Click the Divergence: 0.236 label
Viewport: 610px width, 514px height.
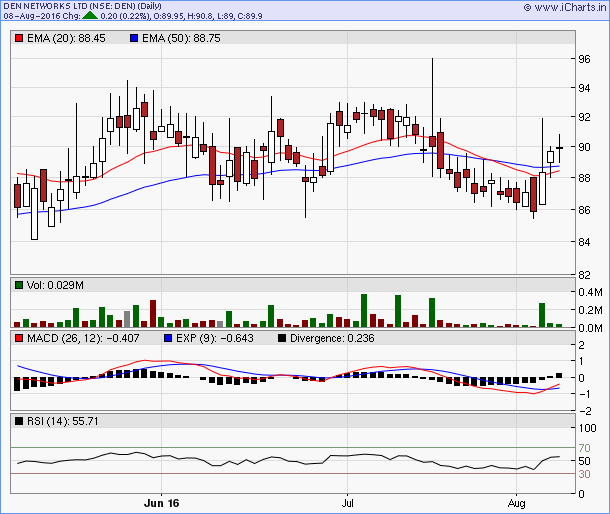click(332, 338)
